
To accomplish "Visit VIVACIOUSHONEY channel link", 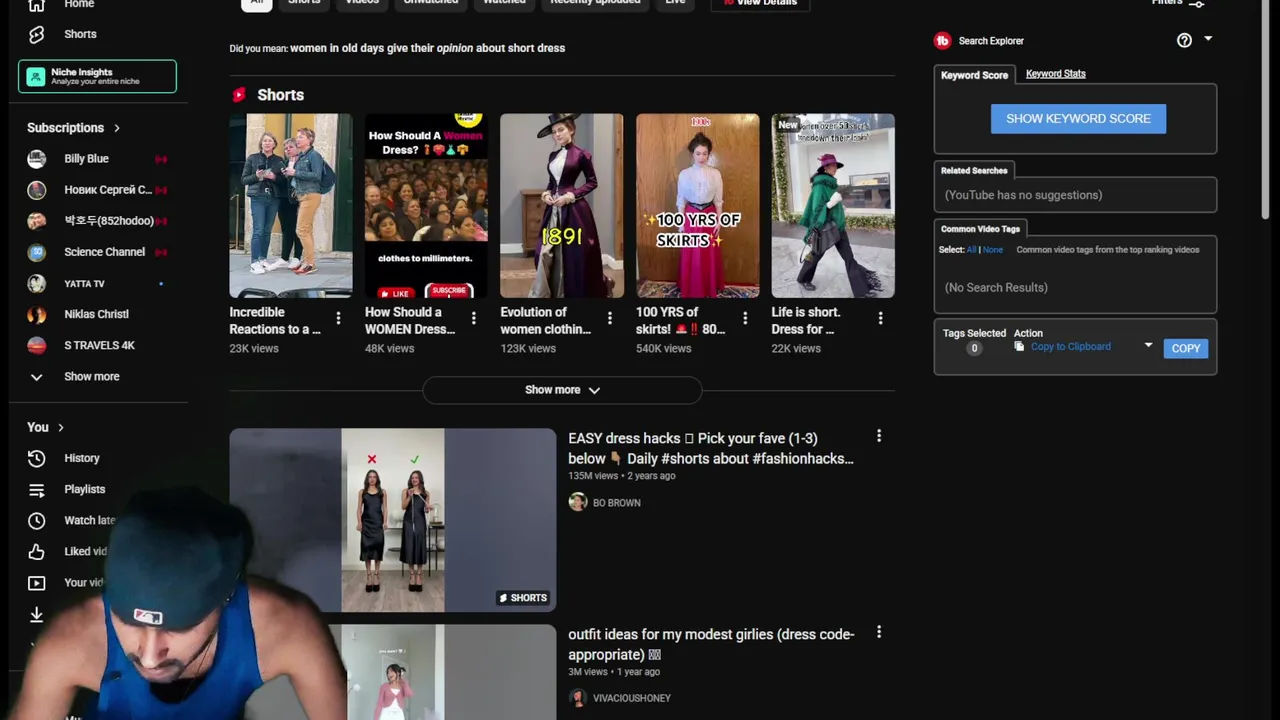I will point(631,698).
